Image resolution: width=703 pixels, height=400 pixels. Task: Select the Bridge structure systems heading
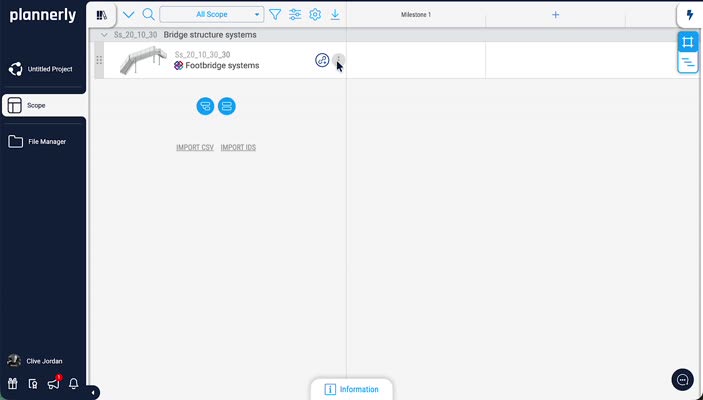(x=210, y=35)
